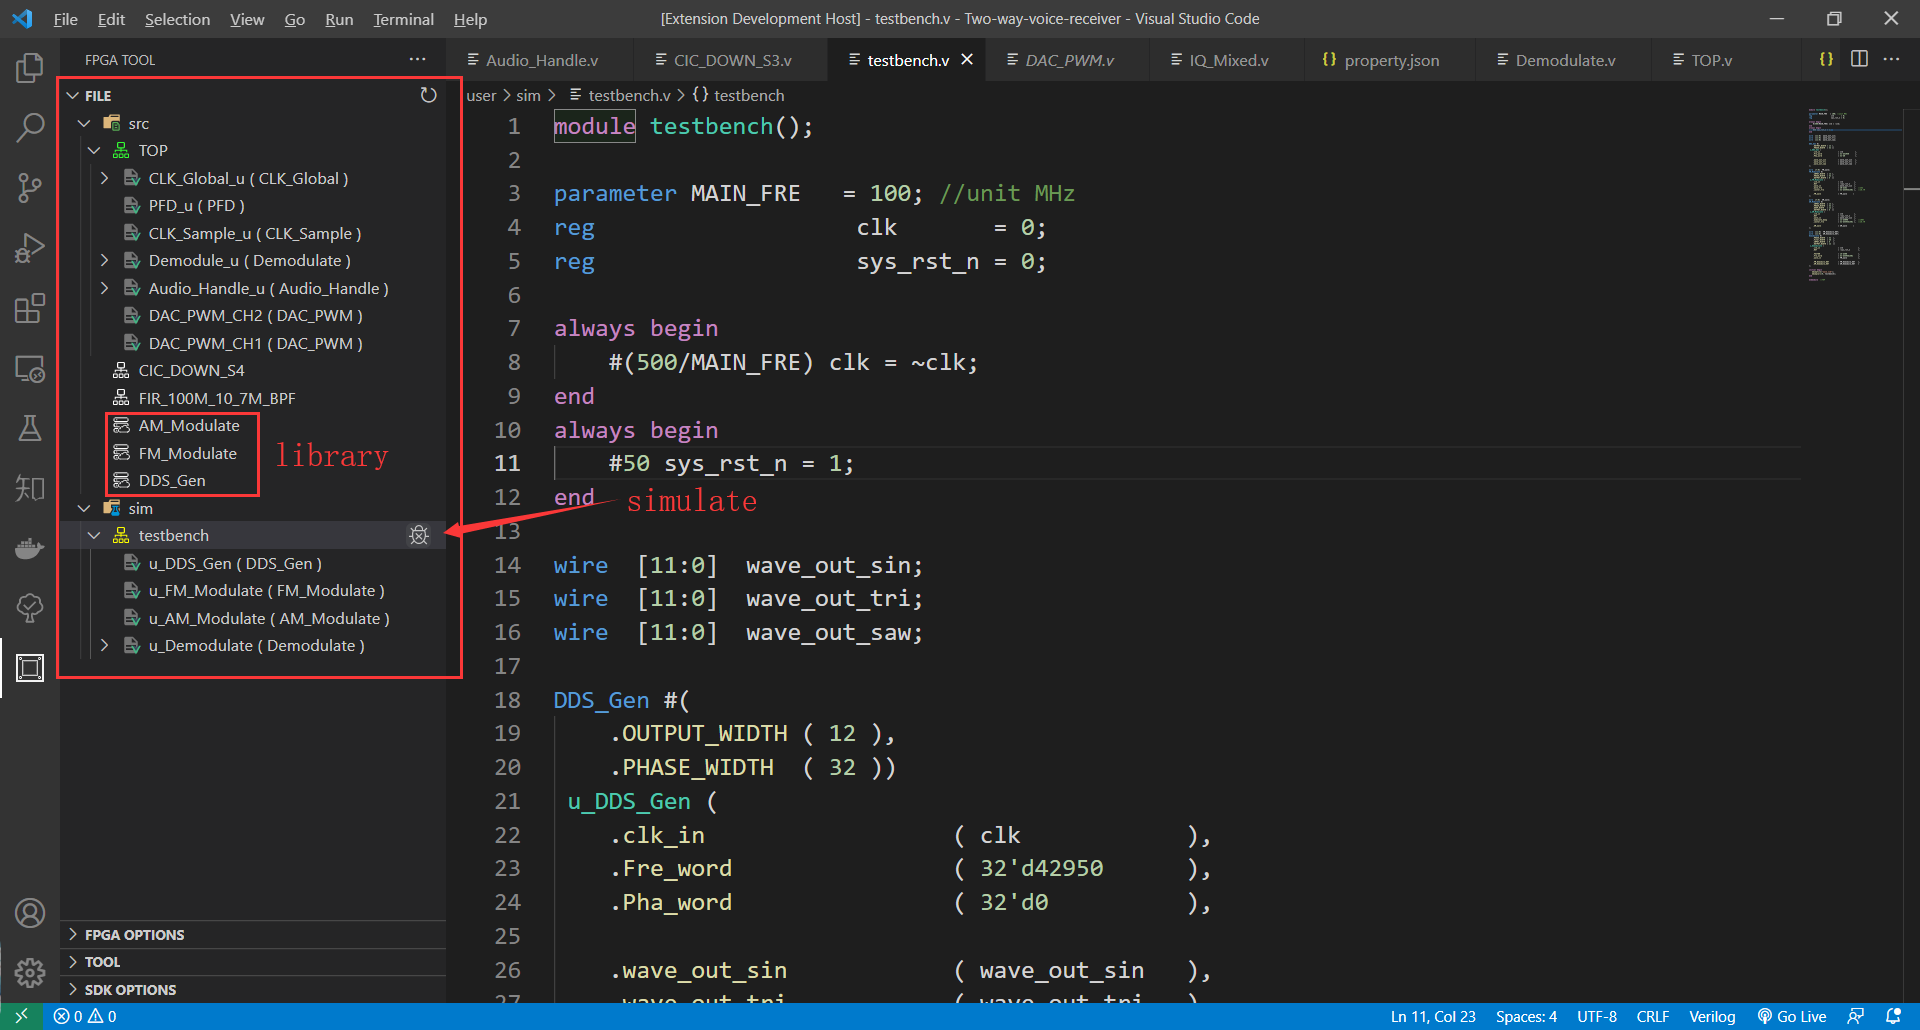Open notifications bell in status bar
Screen dimensions: 1920x1030
click(1893, 1016)
